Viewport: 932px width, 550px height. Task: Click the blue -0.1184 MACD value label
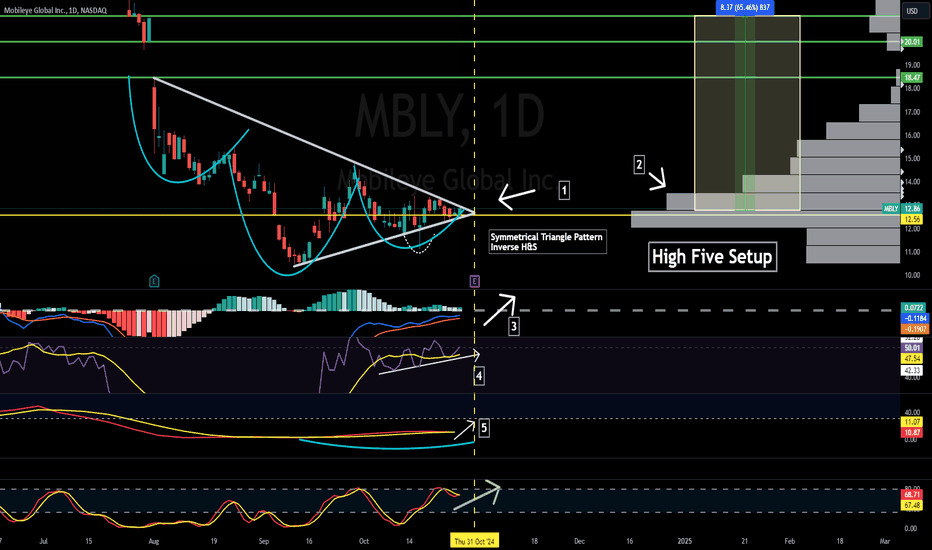(913, 318)
